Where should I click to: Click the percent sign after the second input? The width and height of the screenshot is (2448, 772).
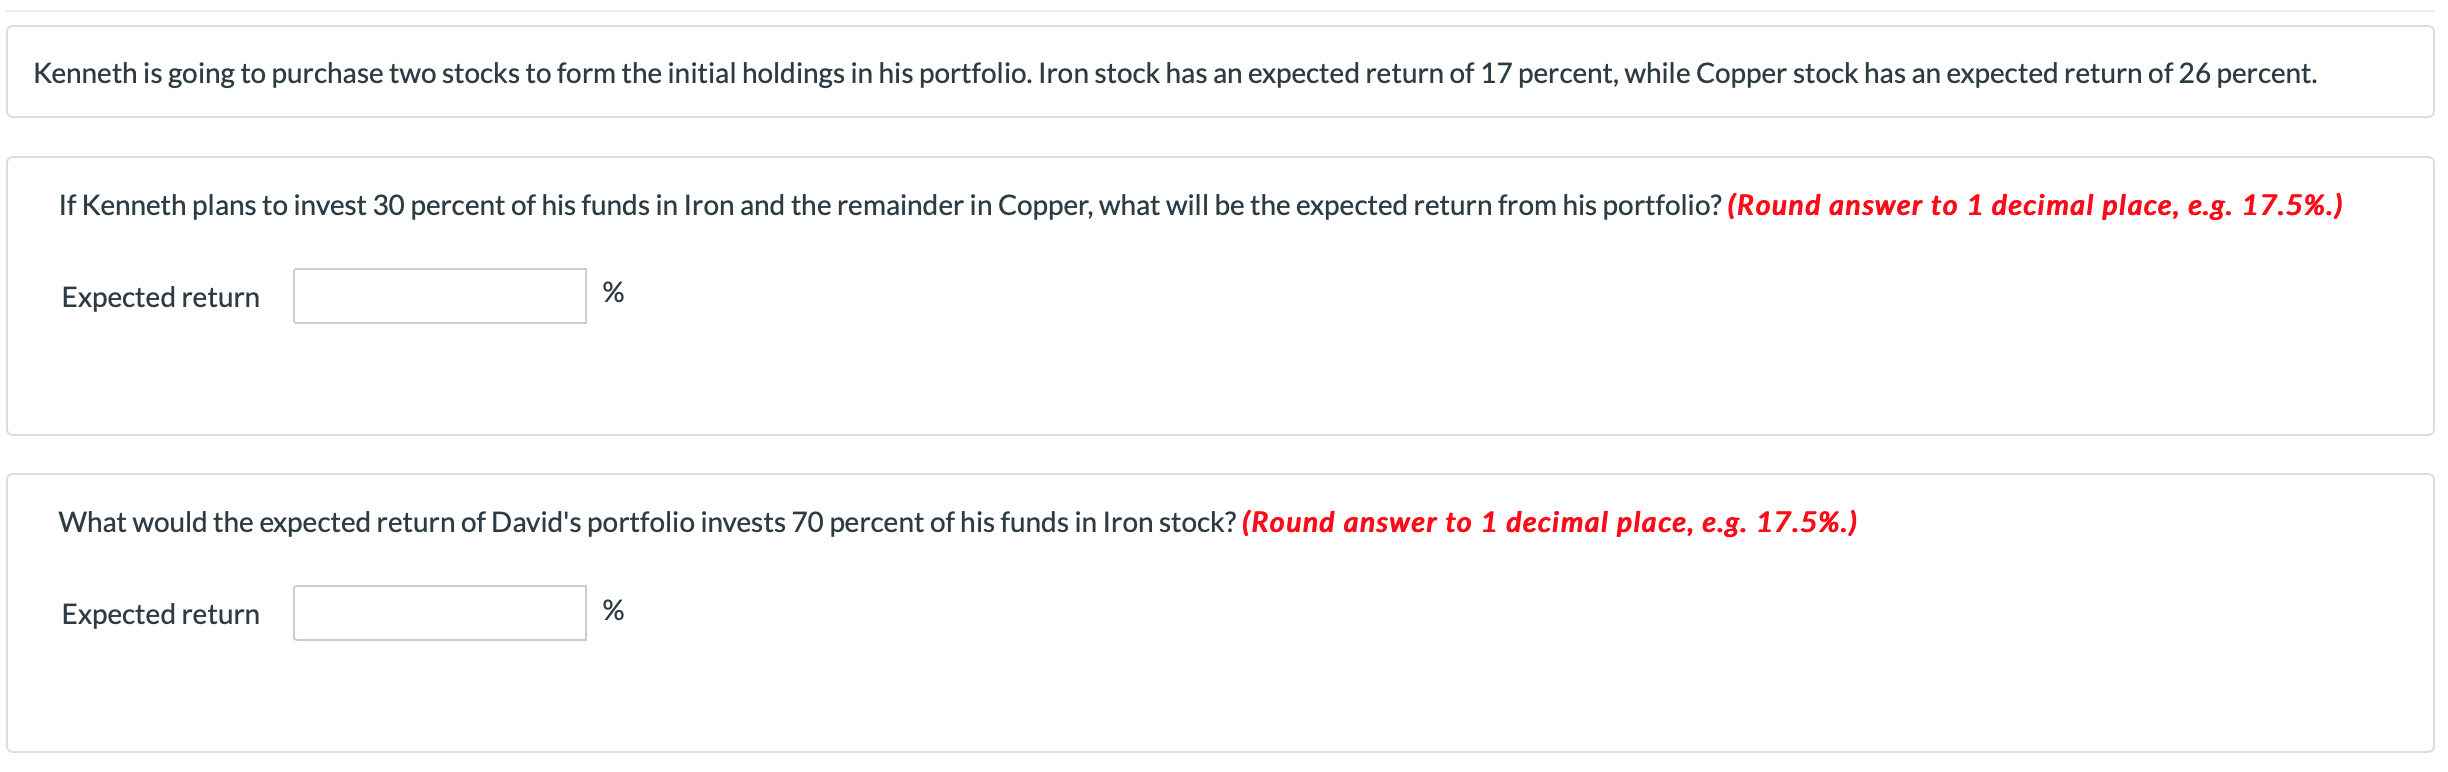point(613,610)
